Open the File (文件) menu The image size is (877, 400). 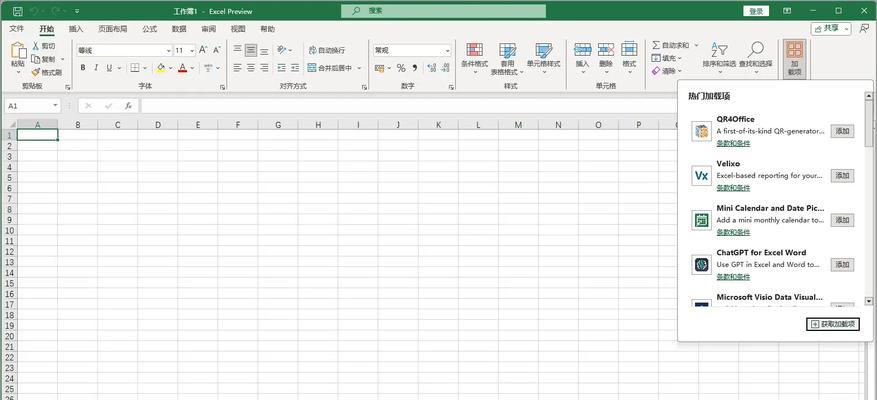pyautogui.click(x=16, y=29)
